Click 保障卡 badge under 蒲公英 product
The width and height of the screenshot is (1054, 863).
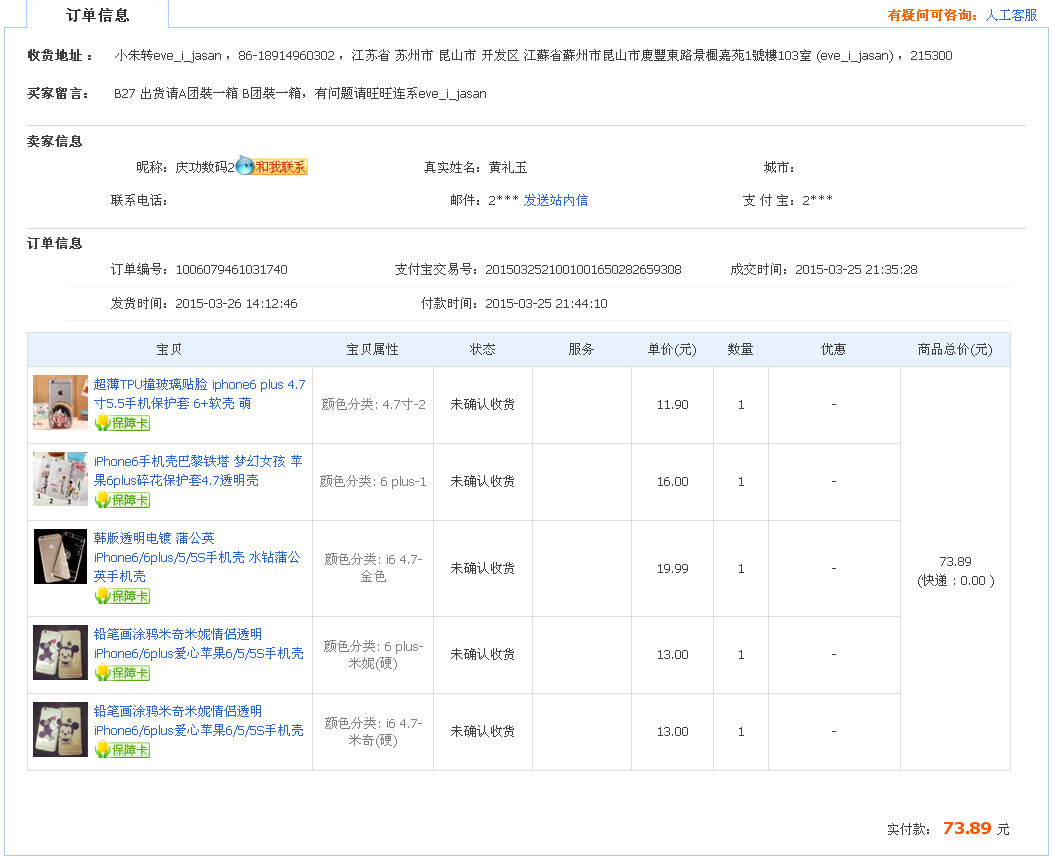click(122, 596)
